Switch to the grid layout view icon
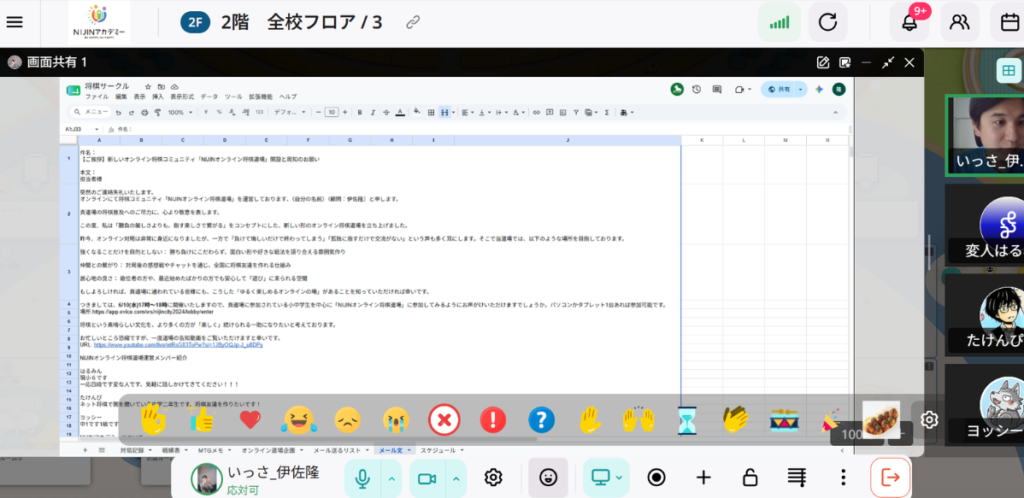Screen dimensions: 1024x498 [x=1009, y=70]
